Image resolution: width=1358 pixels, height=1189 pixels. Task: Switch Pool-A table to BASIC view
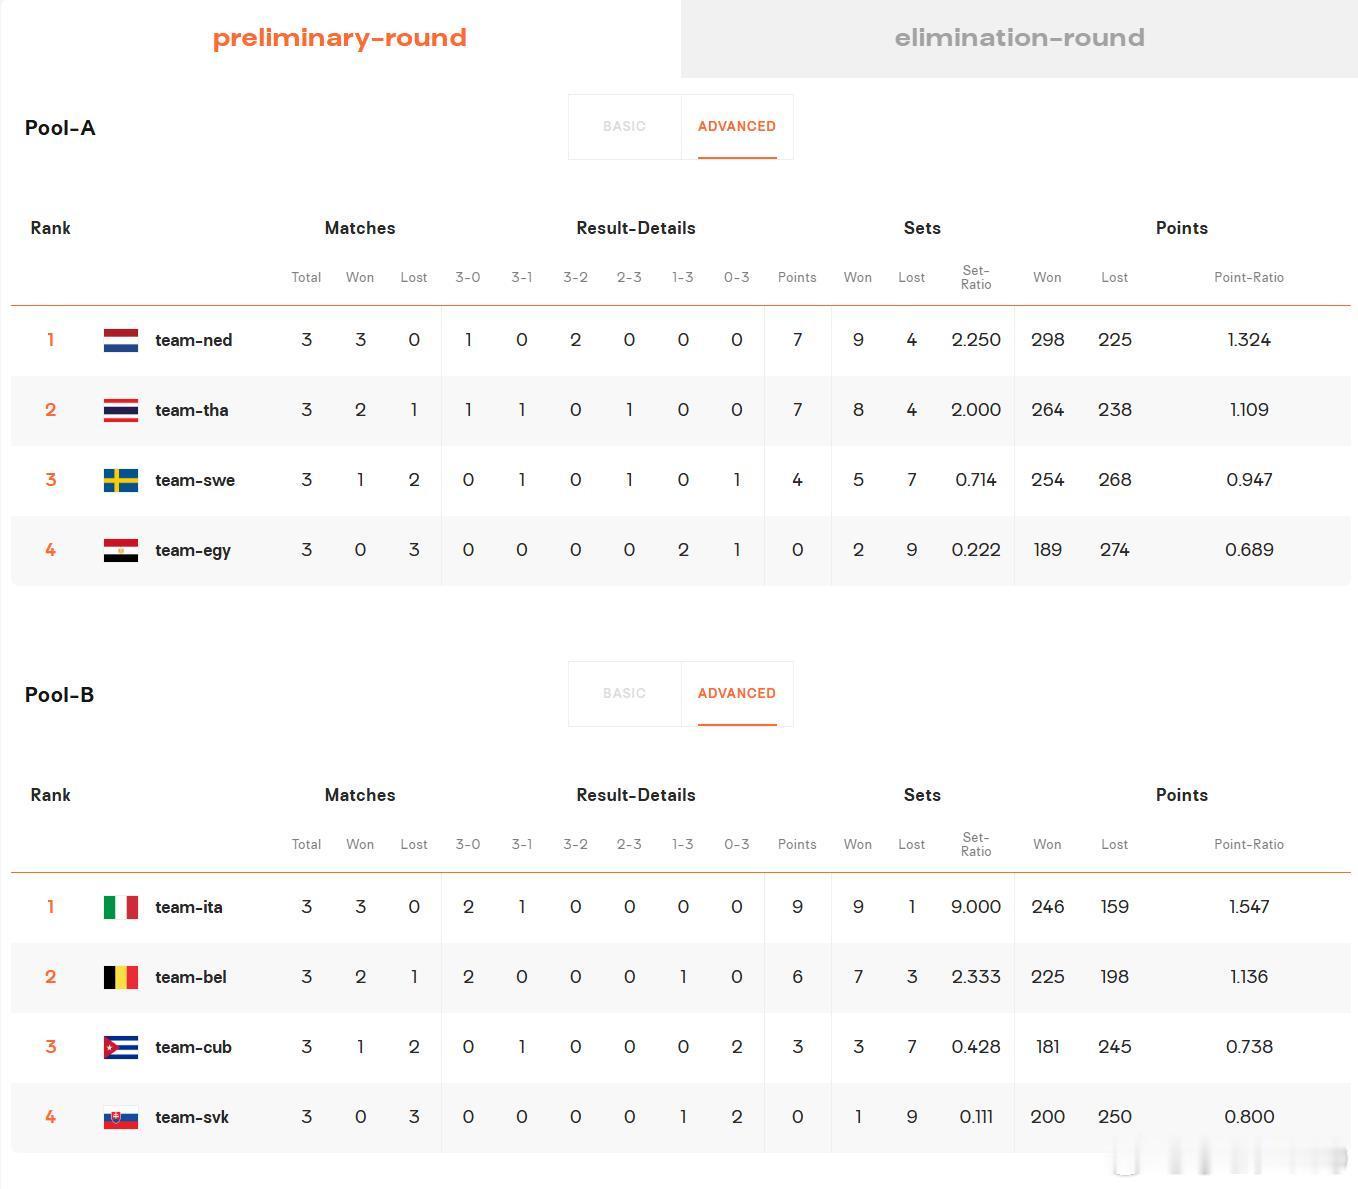[624, 126]
